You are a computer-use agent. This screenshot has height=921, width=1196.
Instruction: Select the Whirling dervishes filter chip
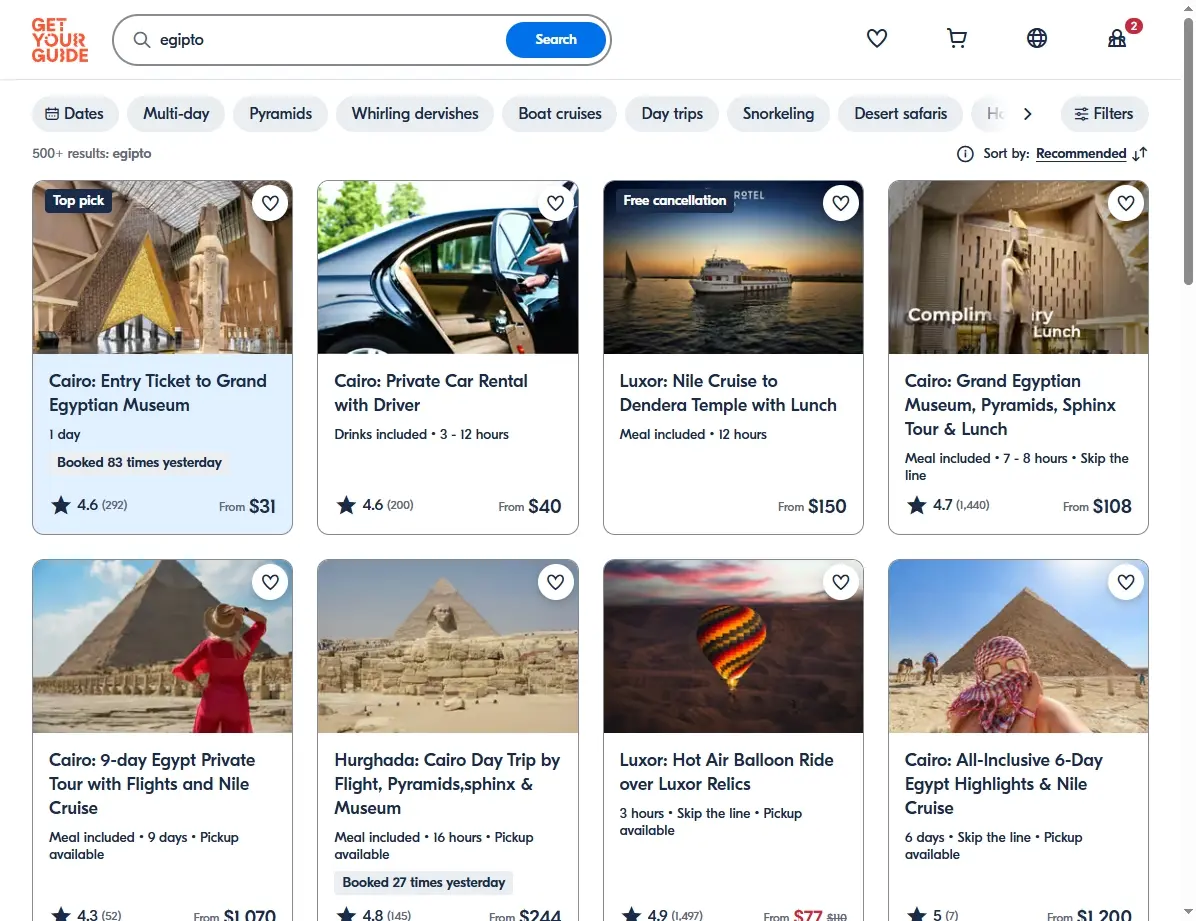point(415,114)
